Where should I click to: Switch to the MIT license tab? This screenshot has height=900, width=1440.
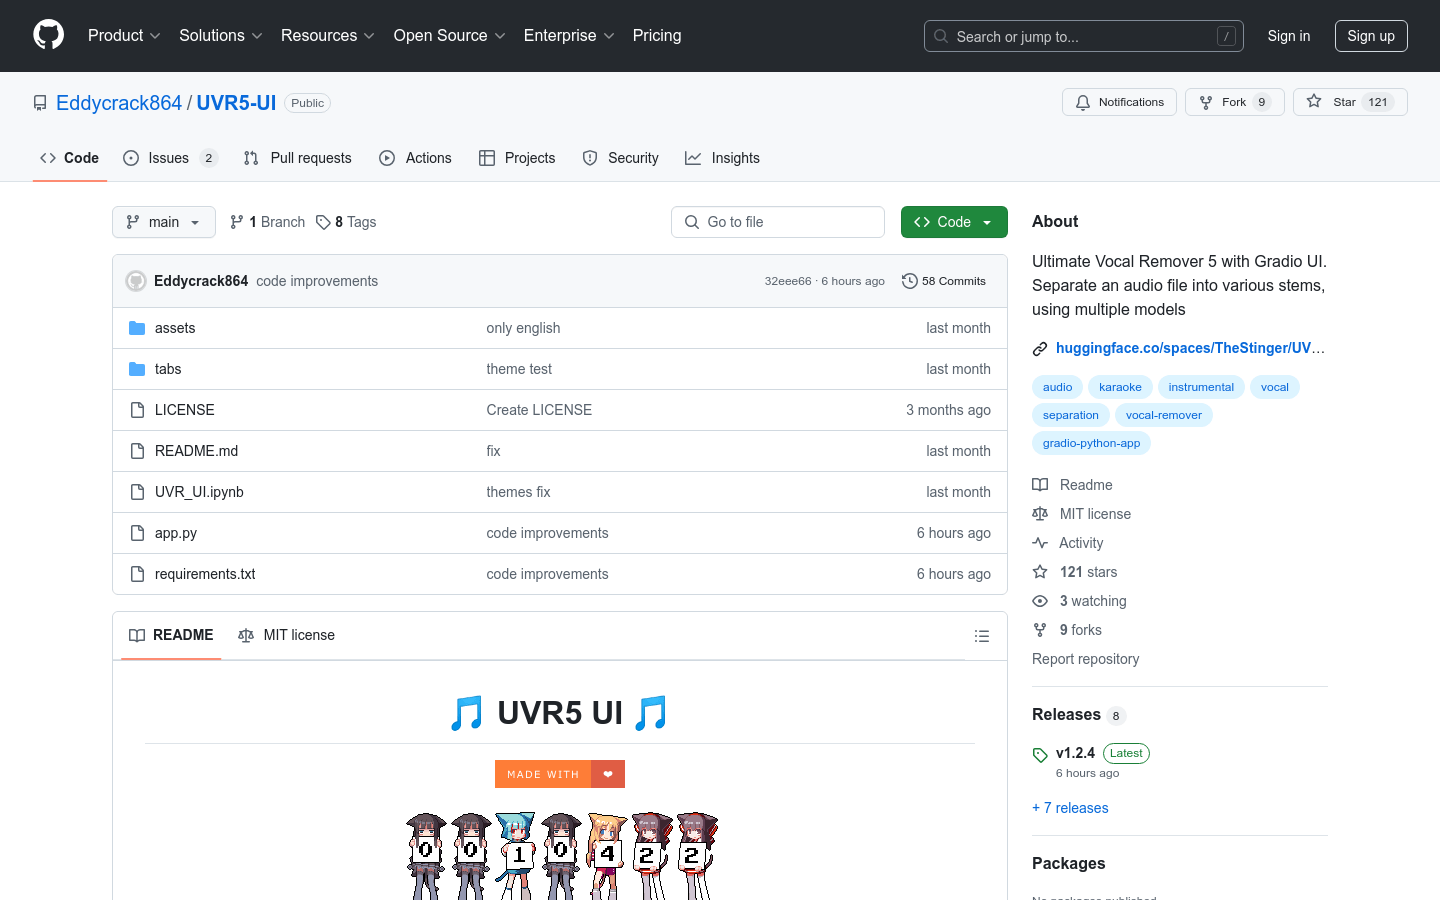point(287,635)
